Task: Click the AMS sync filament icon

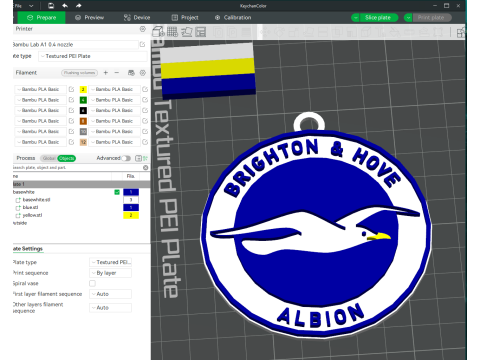Action: coord(131,72)
